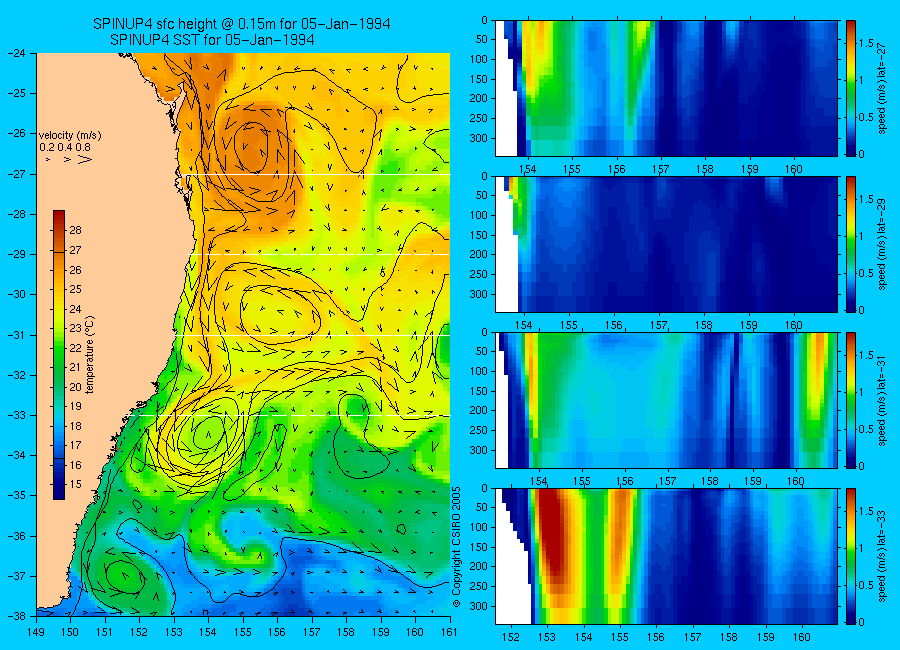Click the "-38" latitude tick on the SST map
Viewport: 900px width, 650px height.
coord(16,616)
